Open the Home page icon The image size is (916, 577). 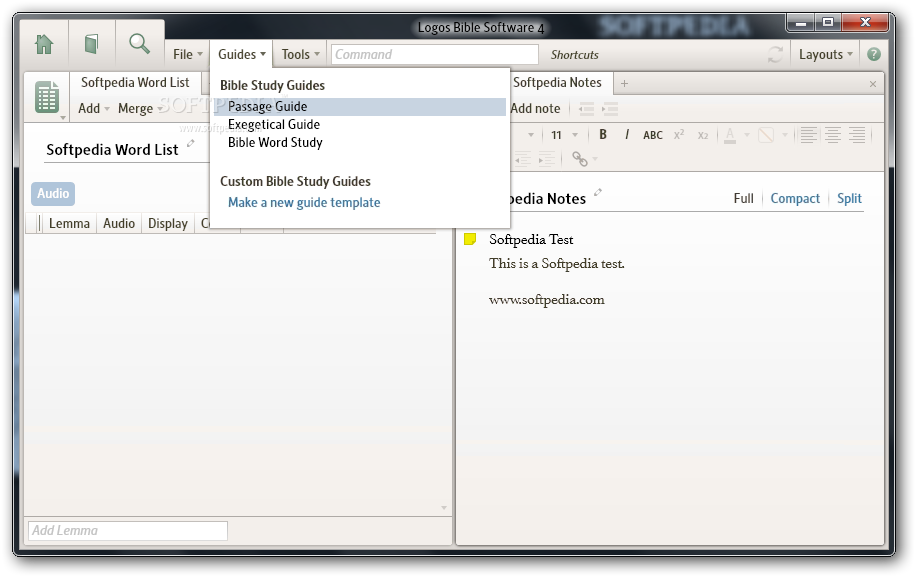click(x=44, y=44)
